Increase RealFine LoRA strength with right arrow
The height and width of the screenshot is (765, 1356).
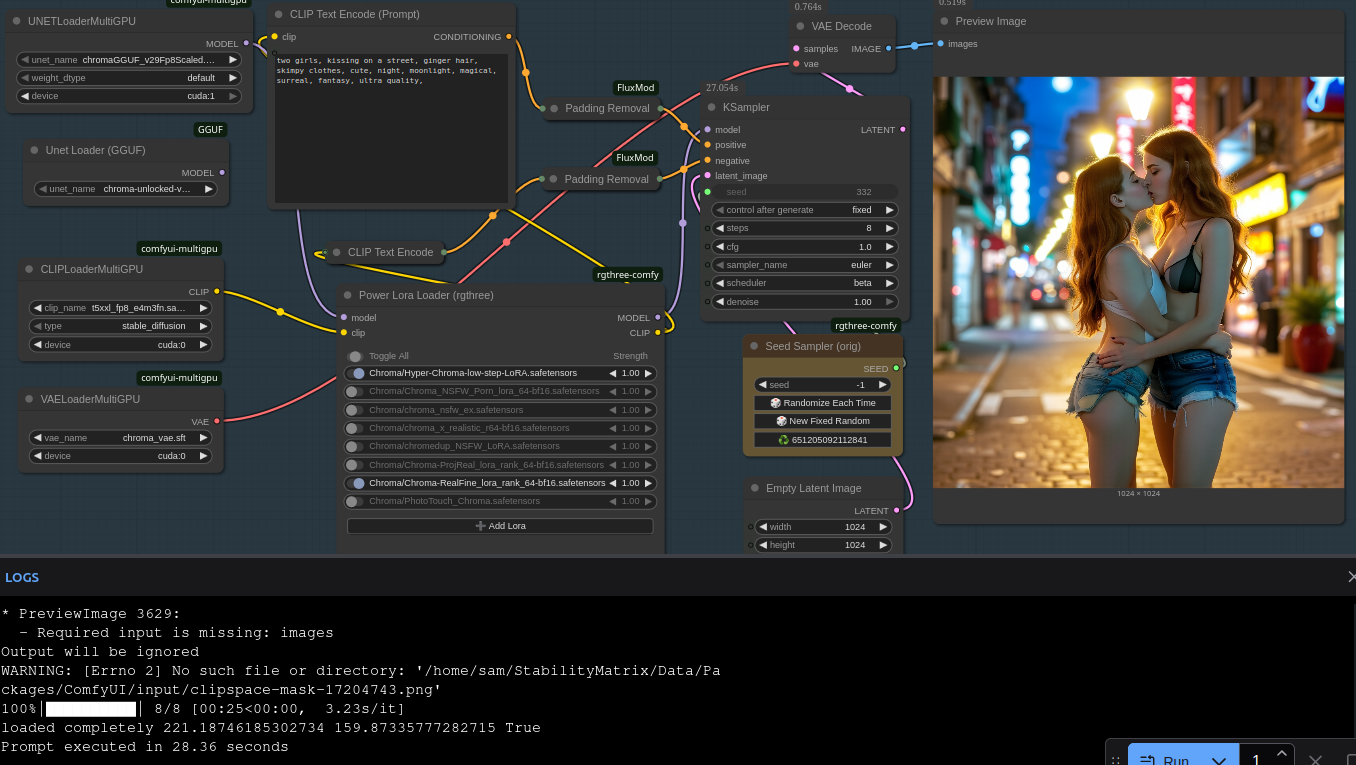point(648,483)
